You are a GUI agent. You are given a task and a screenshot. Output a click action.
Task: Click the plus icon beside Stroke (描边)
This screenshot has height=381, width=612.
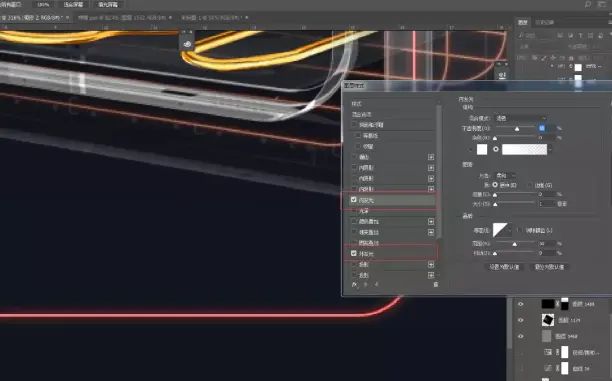point(431,157)
